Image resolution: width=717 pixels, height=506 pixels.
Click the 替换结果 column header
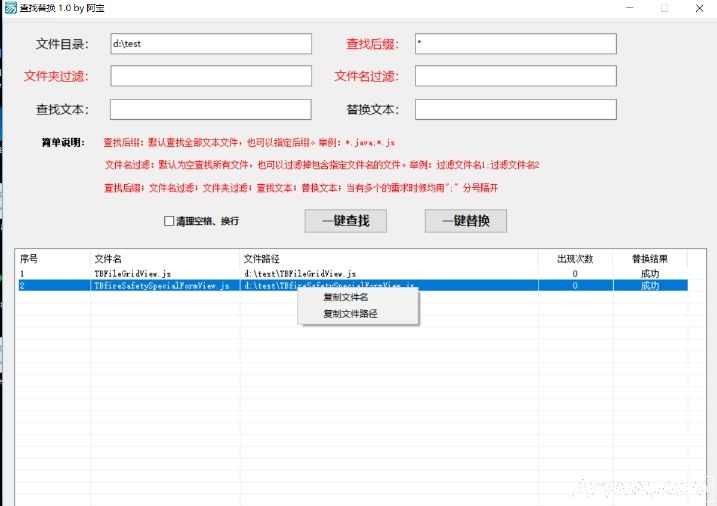point(650,259)
